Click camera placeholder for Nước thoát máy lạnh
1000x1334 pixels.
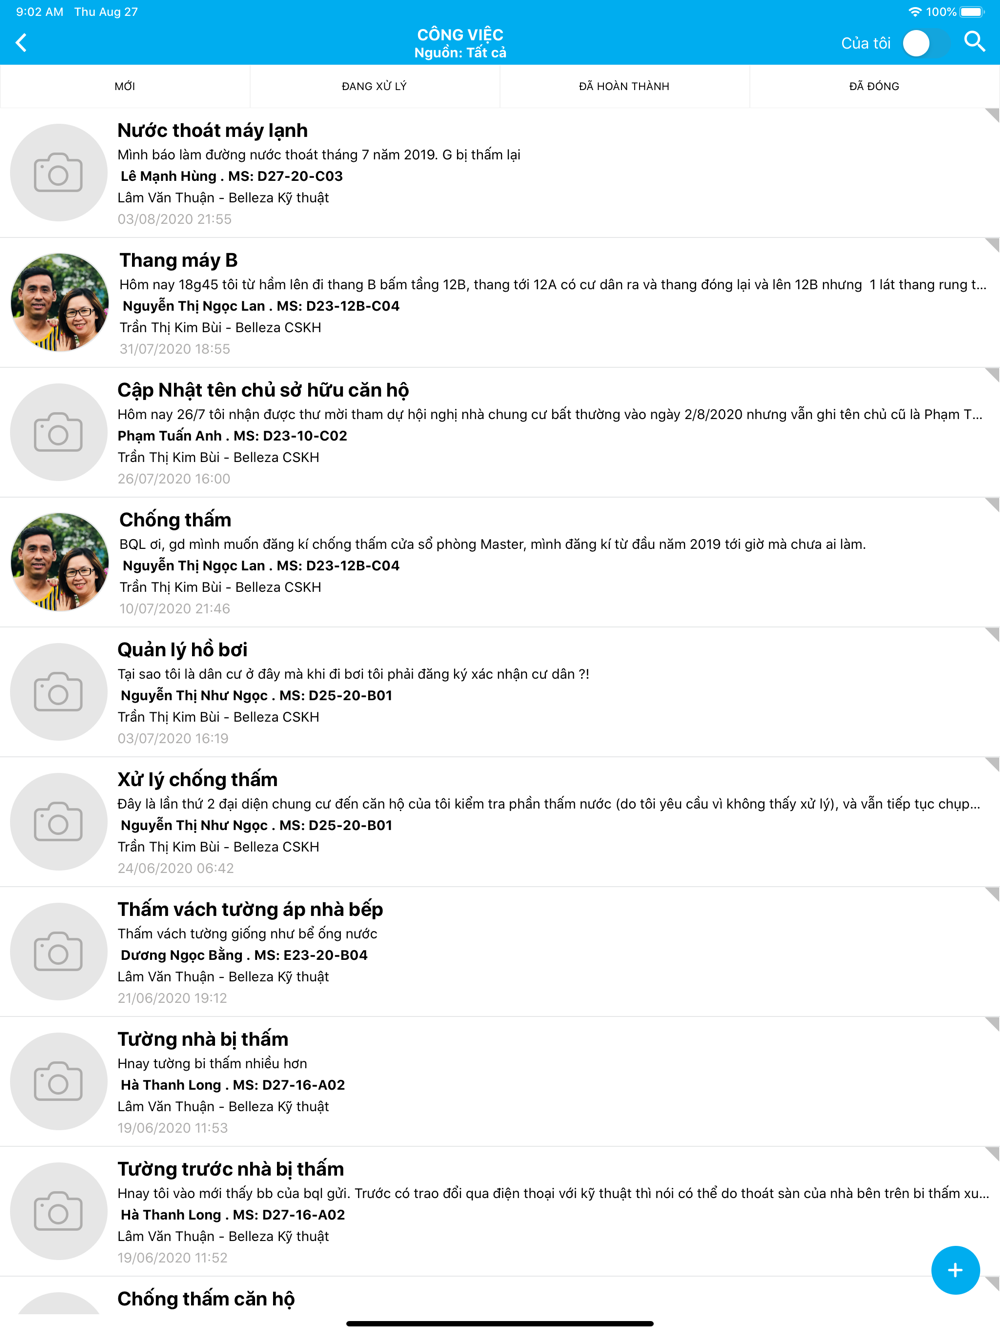[x=59, y=173]
